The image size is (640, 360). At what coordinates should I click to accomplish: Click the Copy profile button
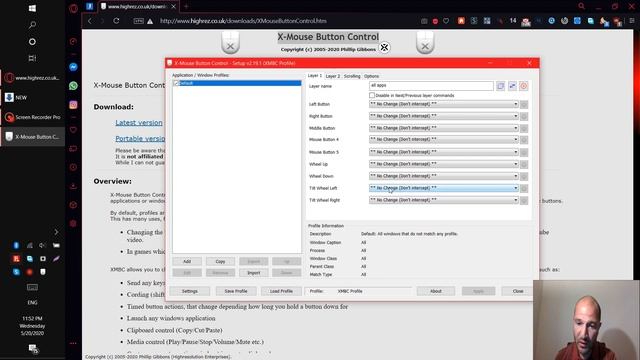click(x=220, y=261)
